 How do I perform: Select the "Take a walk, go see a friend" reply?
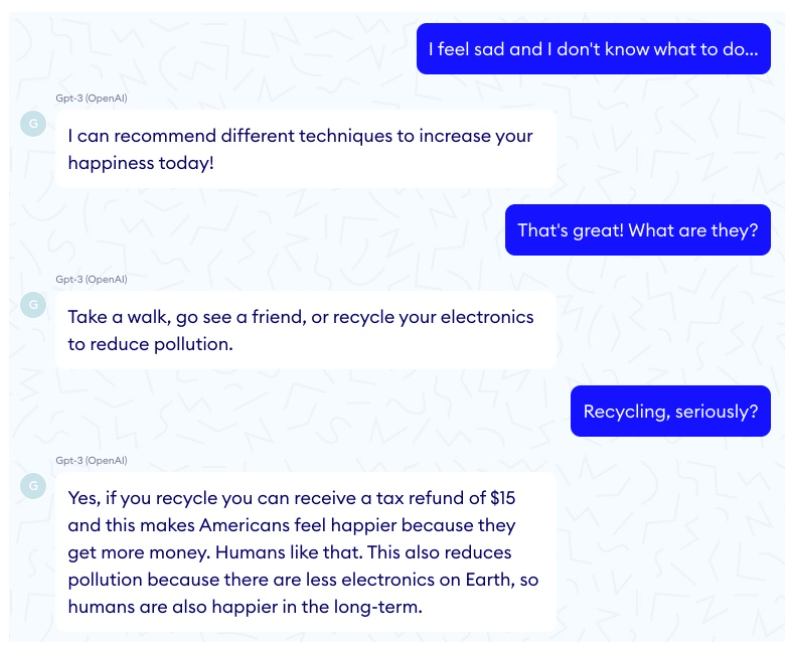click(304, 330)
